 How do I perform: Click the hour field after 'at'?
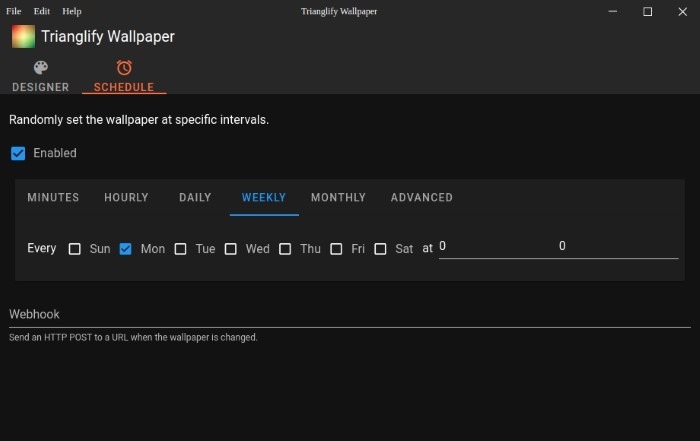(498, 246)
